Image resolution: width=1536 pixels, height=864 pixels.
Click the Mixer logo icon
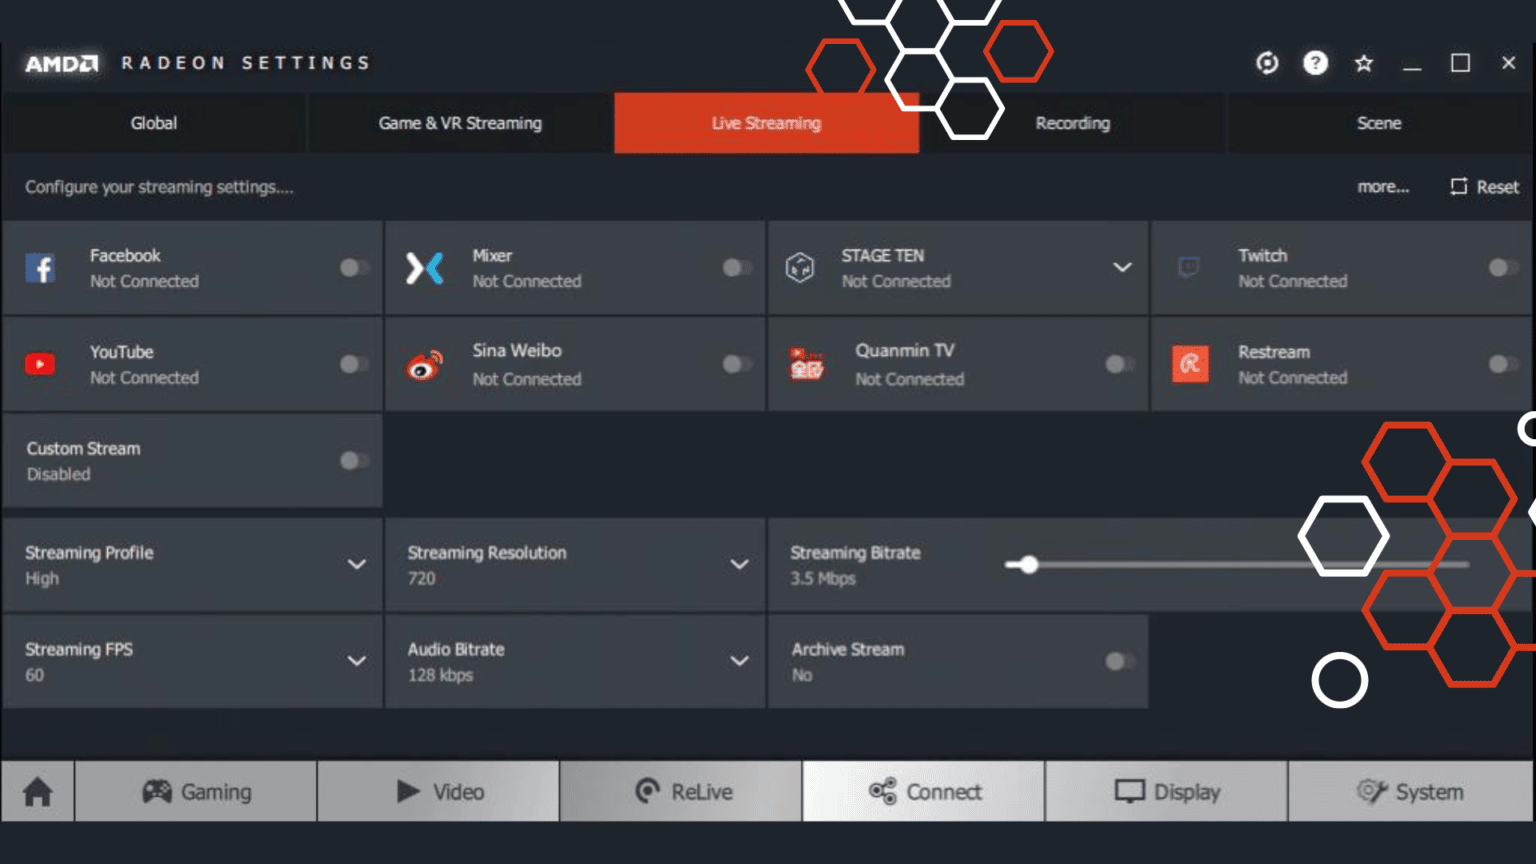424,268
